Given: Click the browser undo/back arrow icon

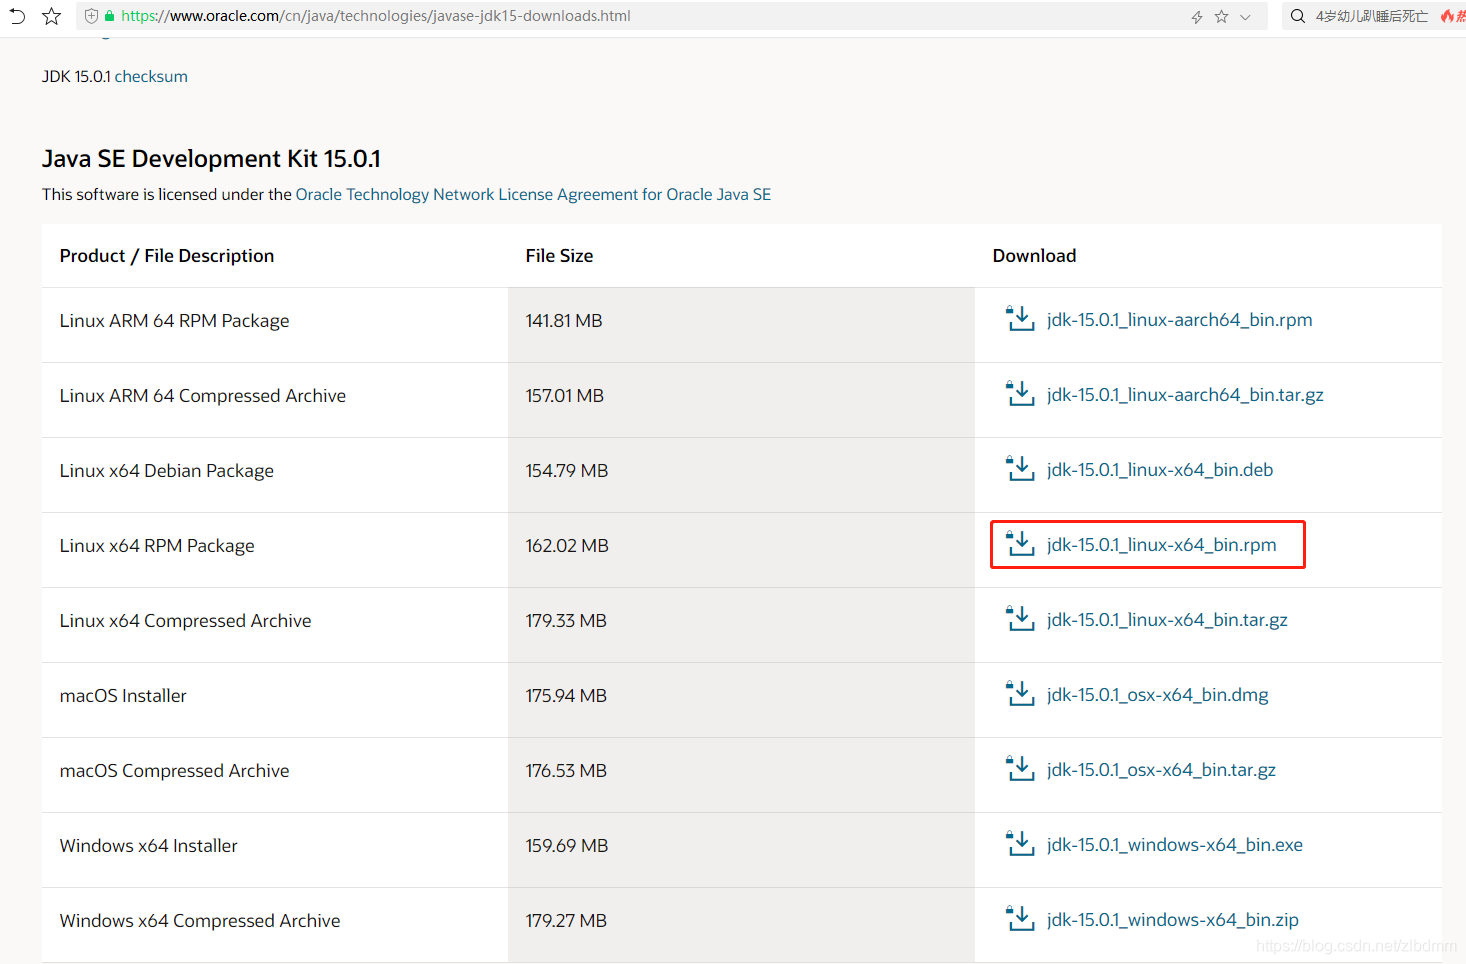Looking at the screenshot, I should click(x=17, y=16).
